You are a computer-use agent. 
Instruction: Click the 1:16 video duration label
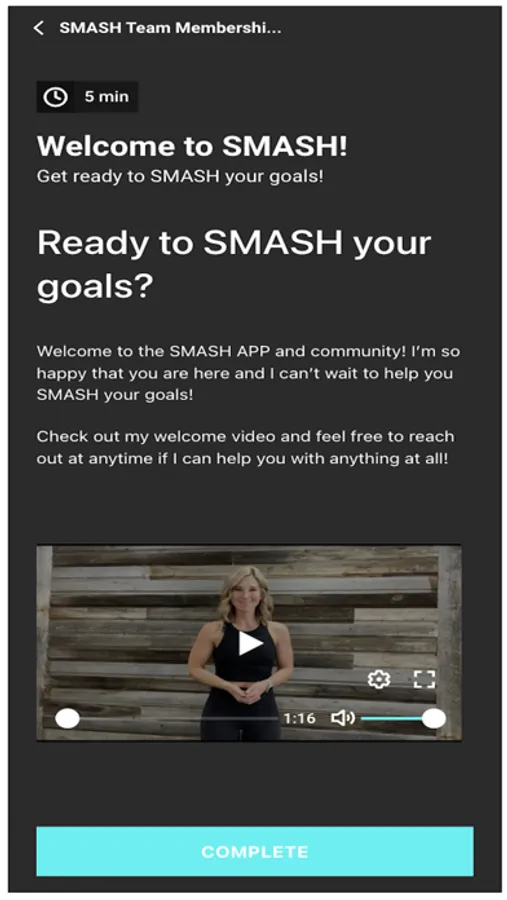point(299,718)
